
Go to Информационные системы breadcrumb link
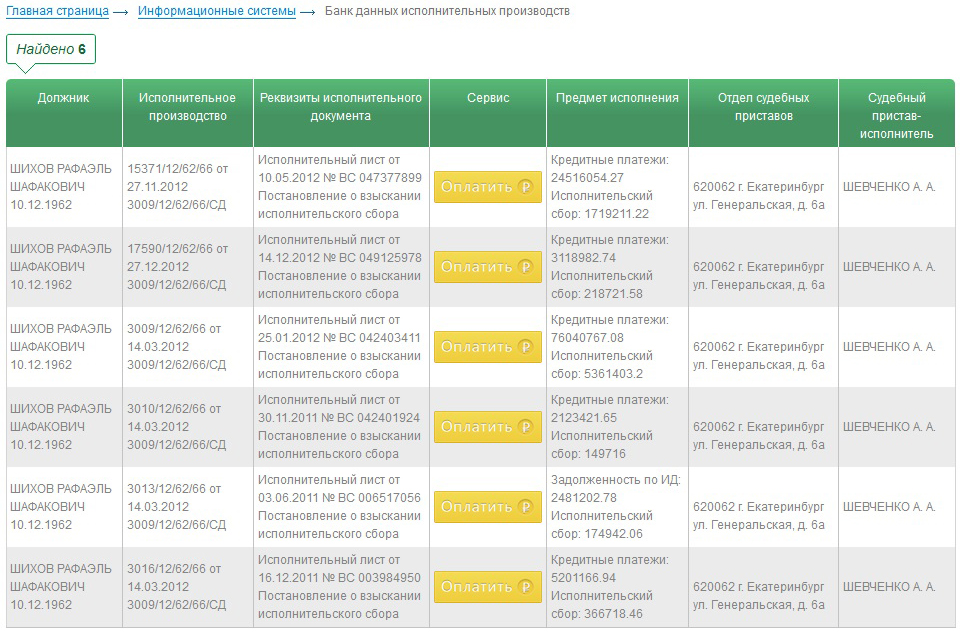coord(217,11)
